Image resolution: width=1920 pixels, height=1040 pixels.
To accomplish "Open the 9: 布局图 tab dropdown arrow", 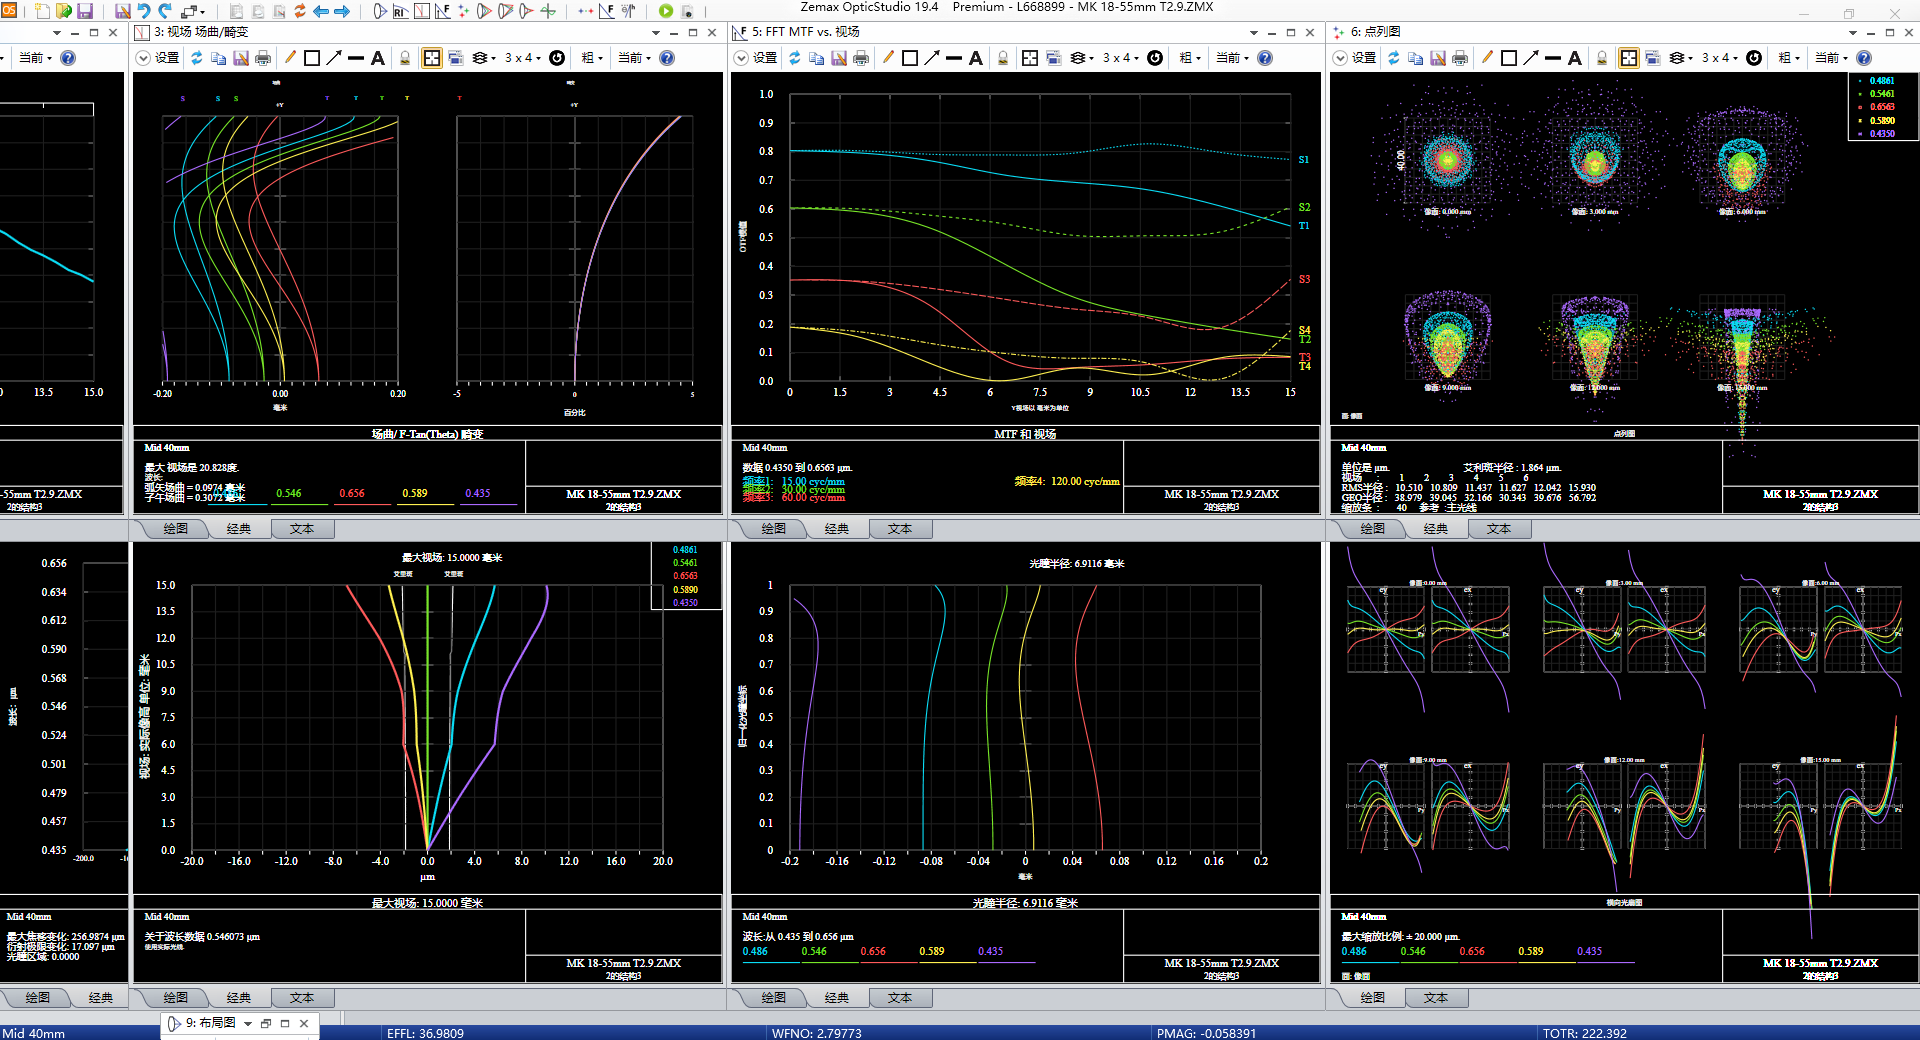I will point(248,1024).
